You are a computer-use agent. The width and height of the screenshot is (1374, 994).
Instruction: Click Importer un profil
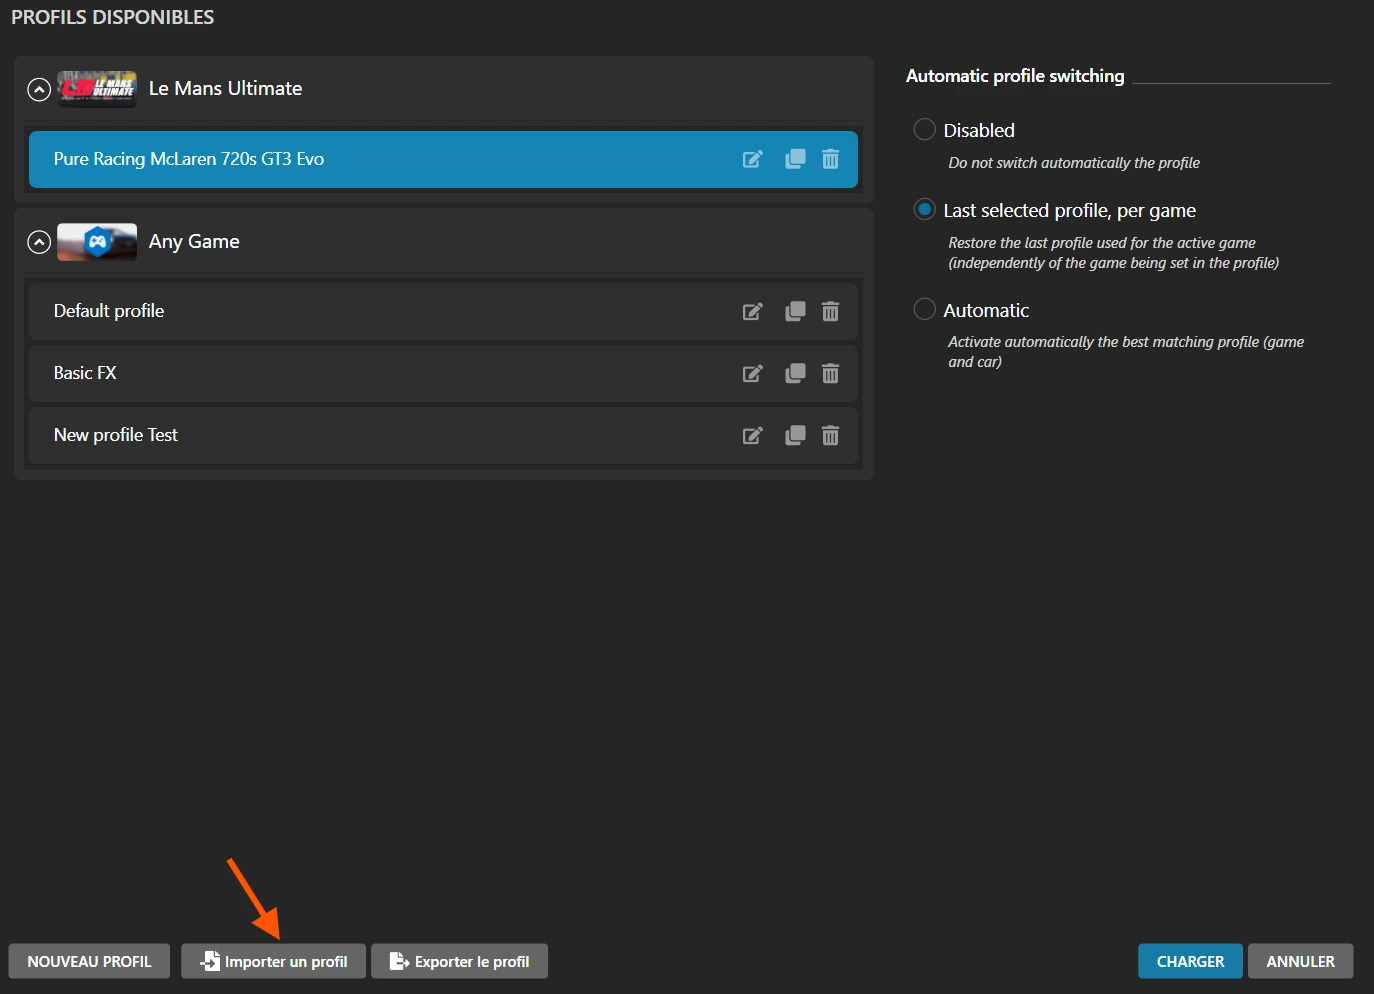[x=273, y=962]
